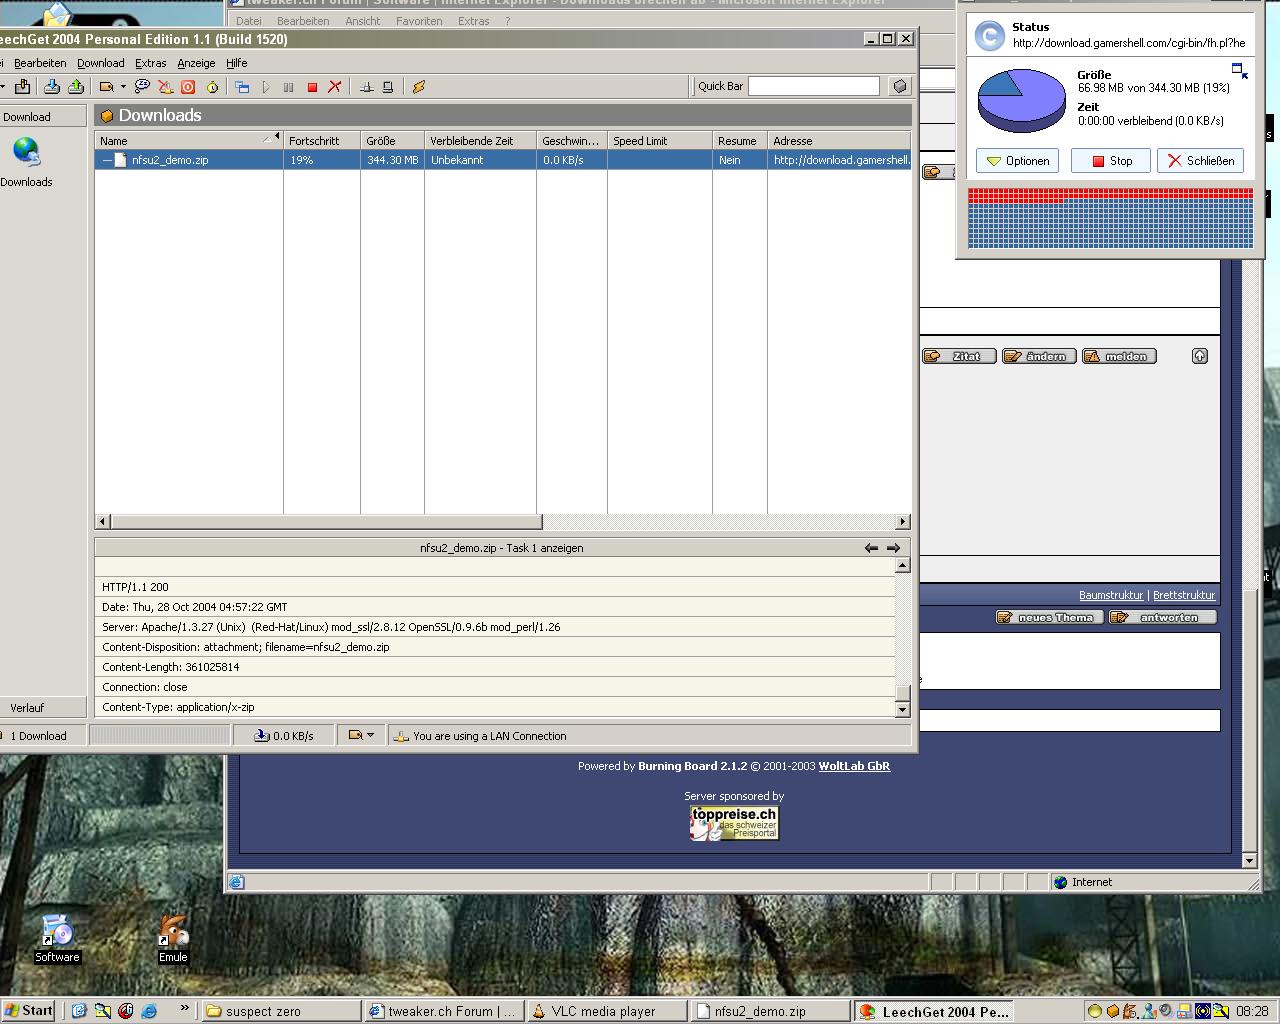
Task: Open the Optionen dropdown in status popup
Action: coord(1017,161)
